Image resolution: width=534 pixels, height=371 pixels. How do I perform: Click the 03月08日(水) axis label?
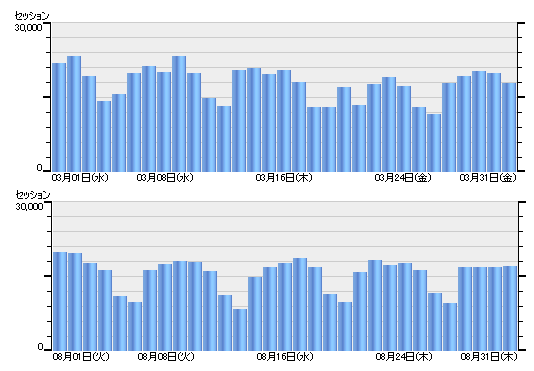(165, 177)
